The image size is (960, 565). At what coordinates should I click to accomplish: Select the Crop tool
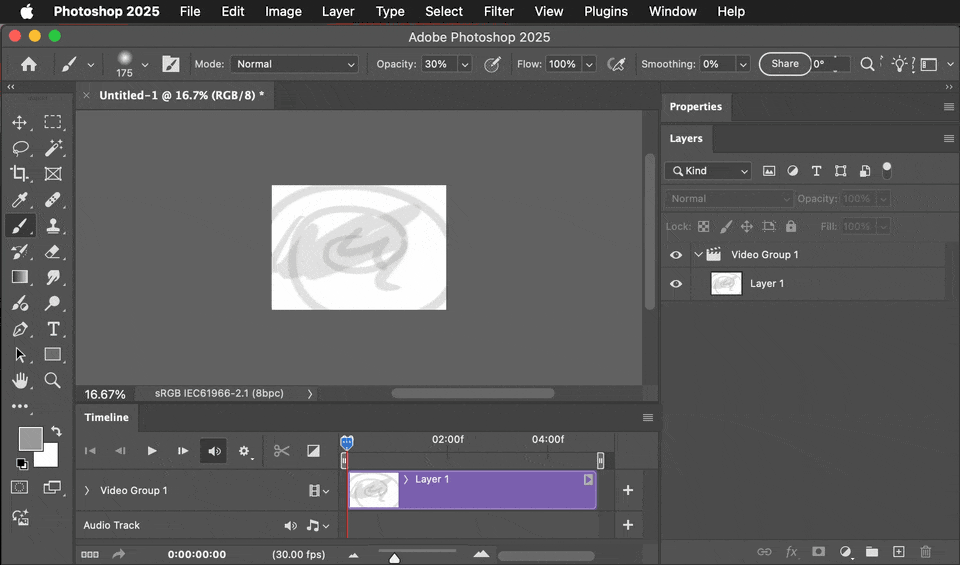click(19, 174)
